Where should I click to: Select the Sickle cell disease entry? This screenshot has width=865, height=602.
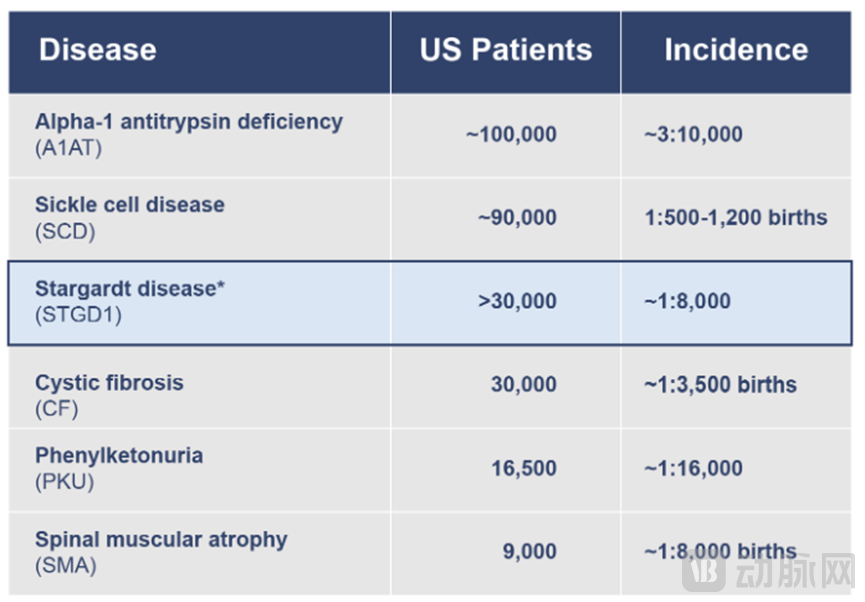point(130,205)
